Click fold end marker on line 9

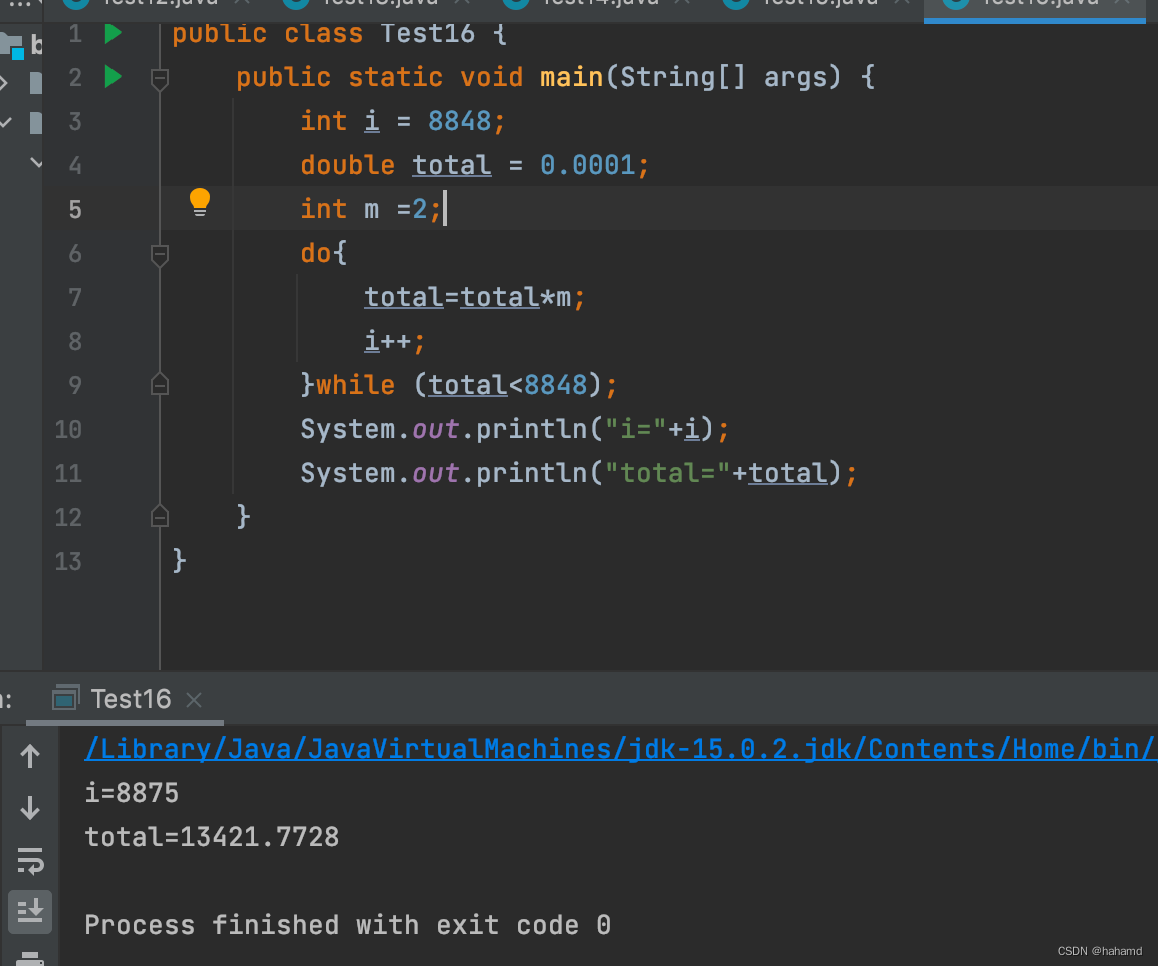pos(160,384)
